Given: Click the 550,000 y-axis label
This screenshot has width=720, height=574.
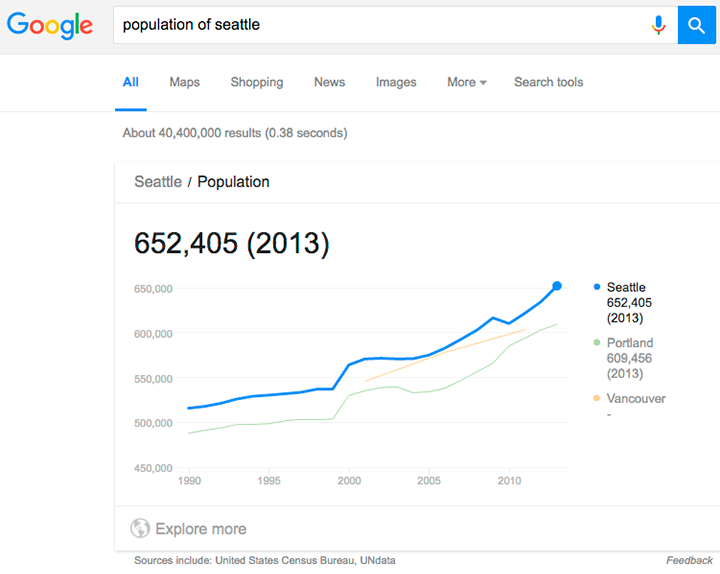Looking at the screenshot, I should 153,379.
